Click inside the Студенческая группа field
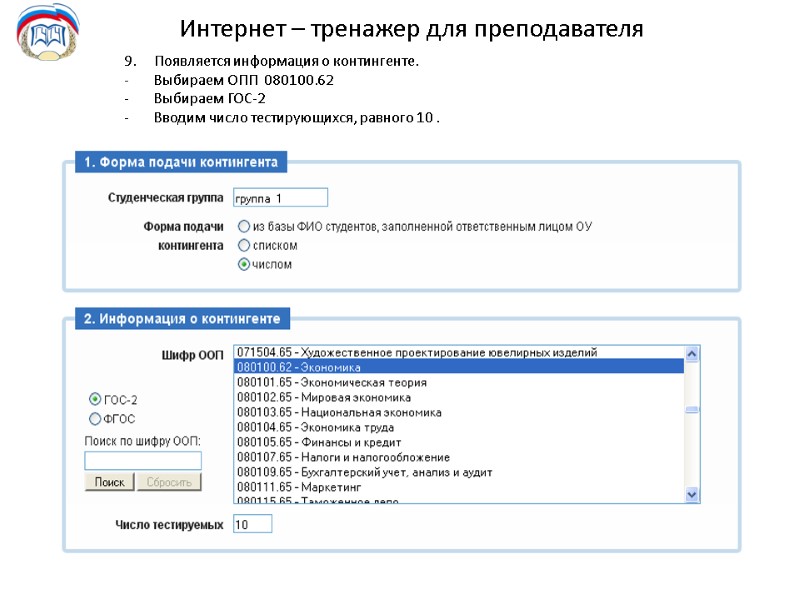 (x=278, y=197)
